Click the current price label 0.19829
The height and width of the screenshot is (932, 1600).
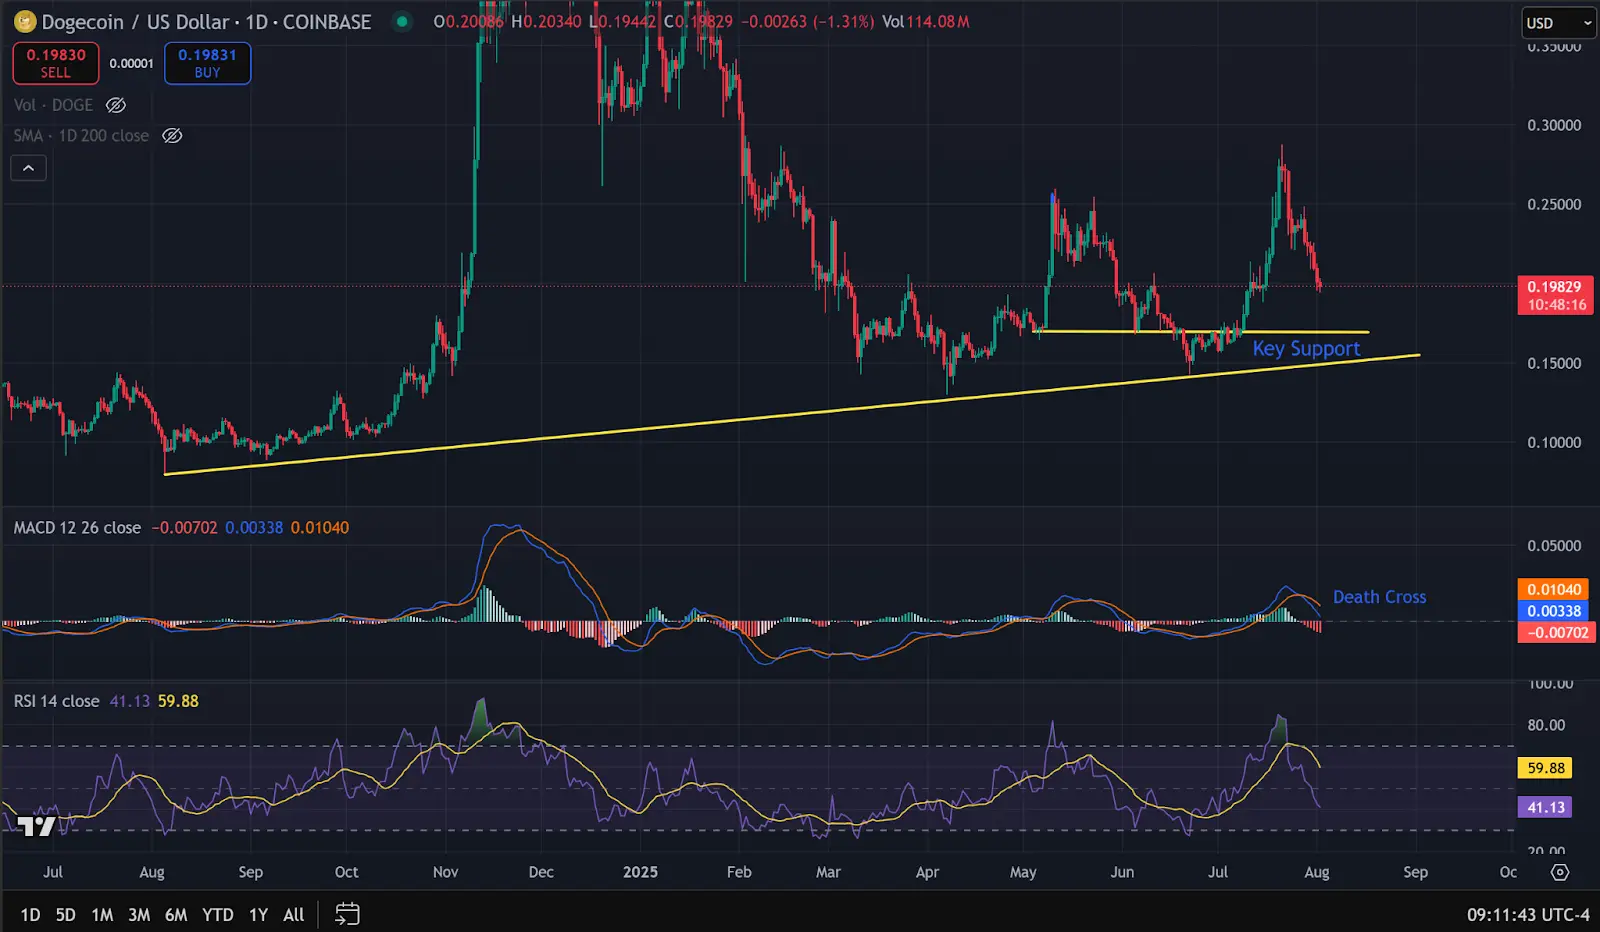click(x=1555, y=287)
